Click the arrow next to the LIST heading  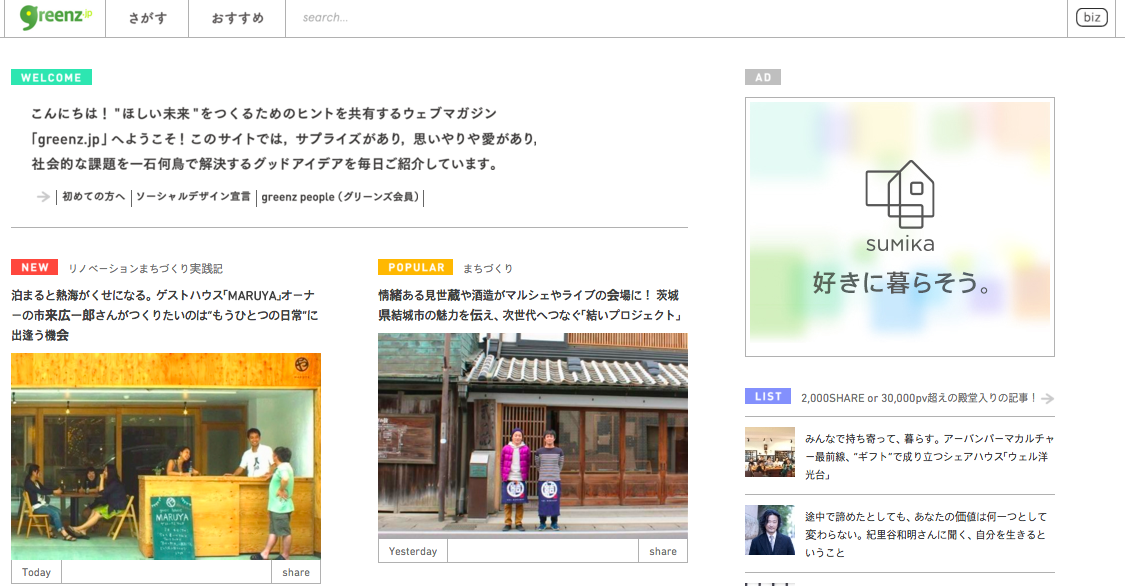[1048, 397]
